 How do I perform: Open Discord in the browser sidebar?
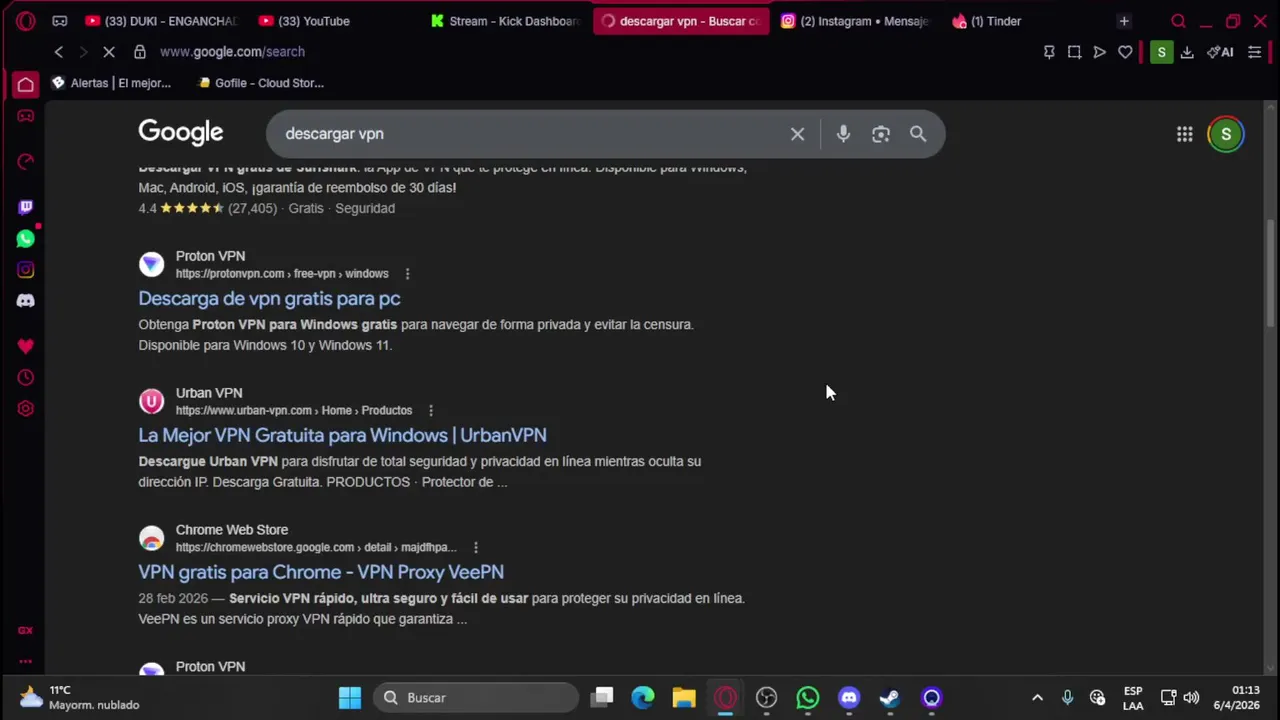(26, 301)
